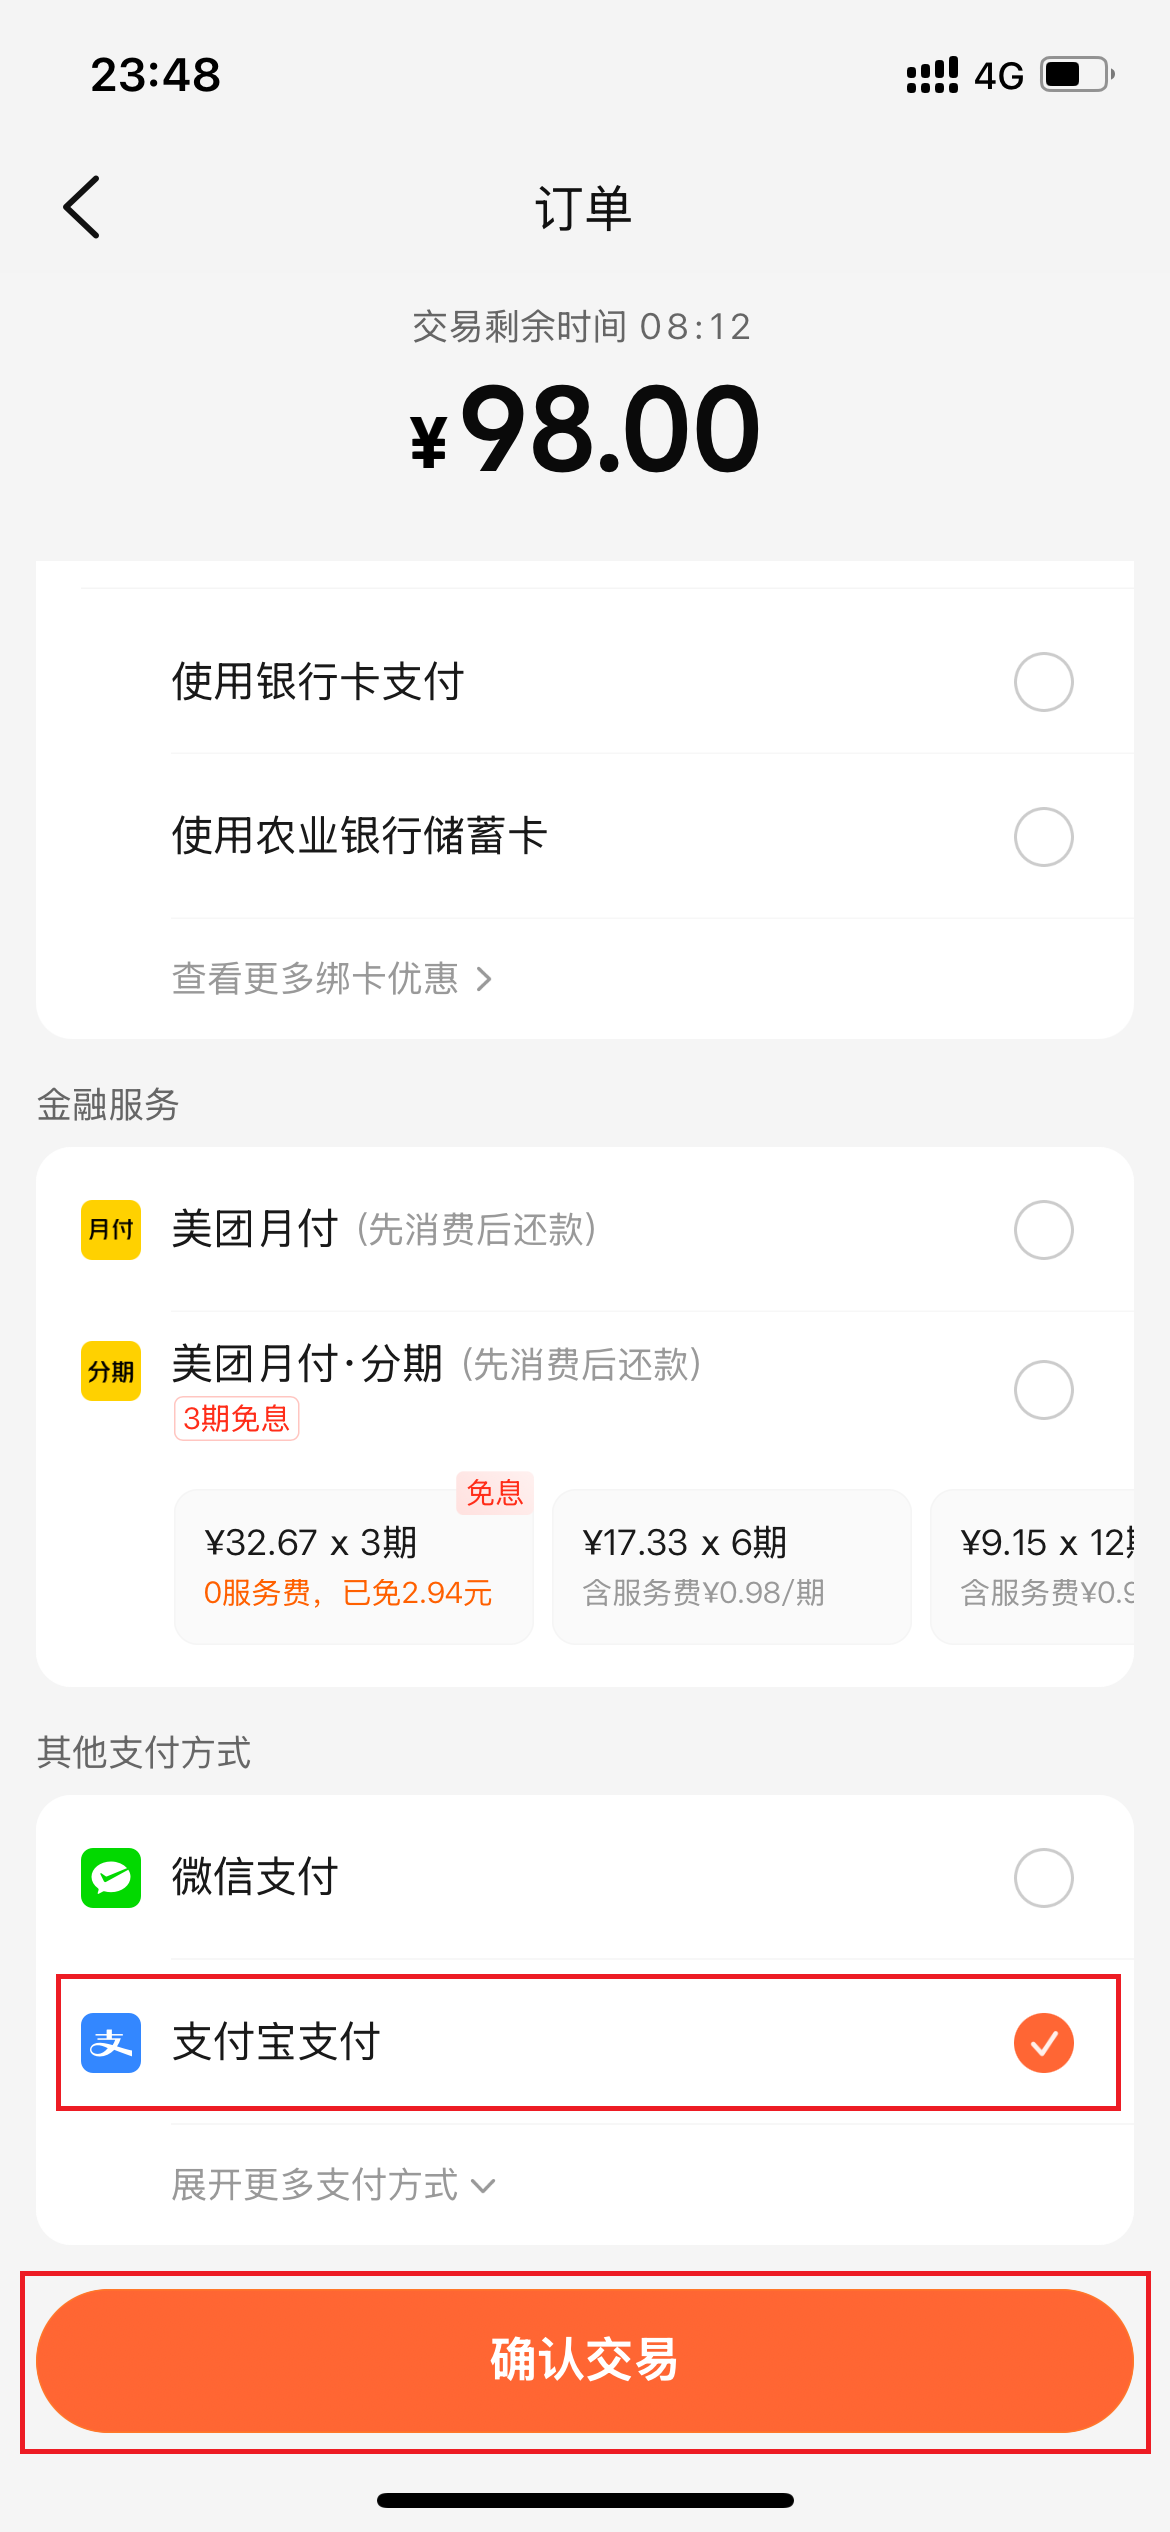Tap the cellular signal bars icon
Viewport: 1170px width, 2532px height.
point(932,75)
